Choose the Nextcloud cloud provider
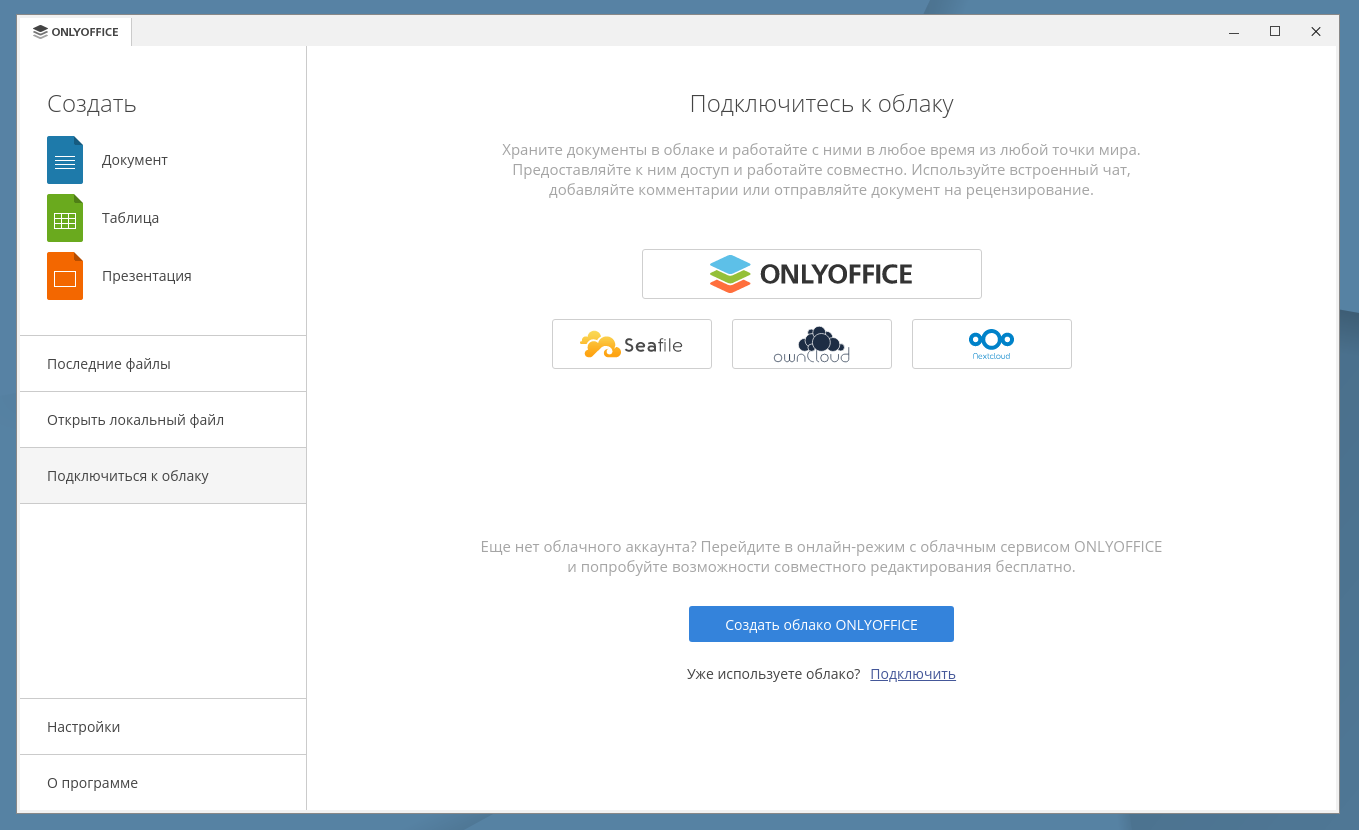The height and width of the screenshot is (830, 1359). click(991, 344)
